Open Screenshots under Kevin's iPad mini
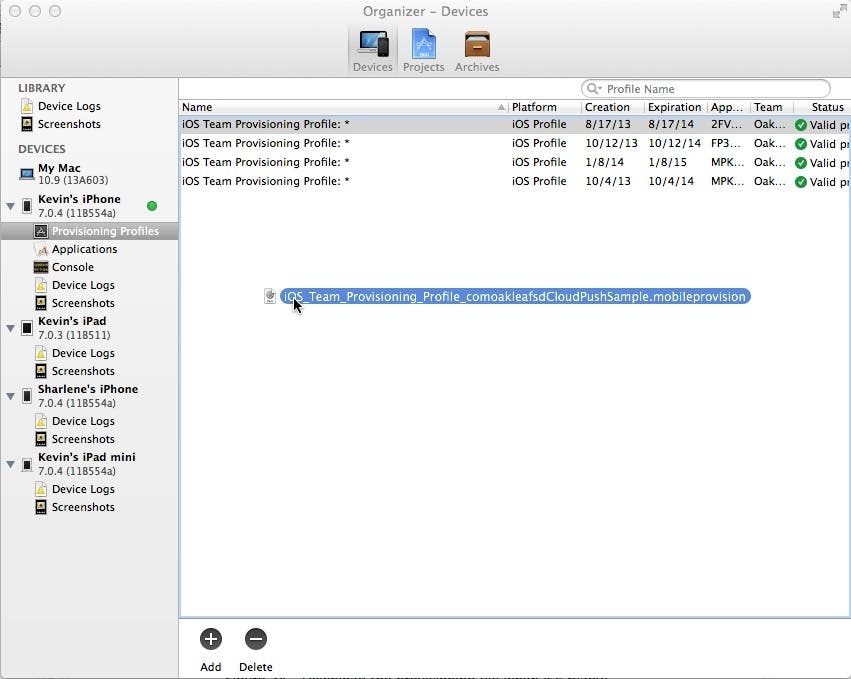Viewport: 851px width, 679px height. (83, 507)
